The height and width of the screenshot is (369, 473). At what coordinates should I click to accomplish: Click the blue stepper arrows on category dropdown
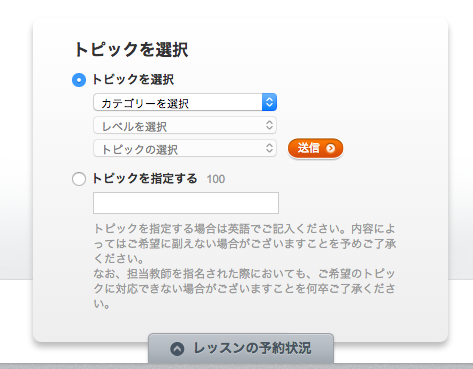(x=269, y=102)
